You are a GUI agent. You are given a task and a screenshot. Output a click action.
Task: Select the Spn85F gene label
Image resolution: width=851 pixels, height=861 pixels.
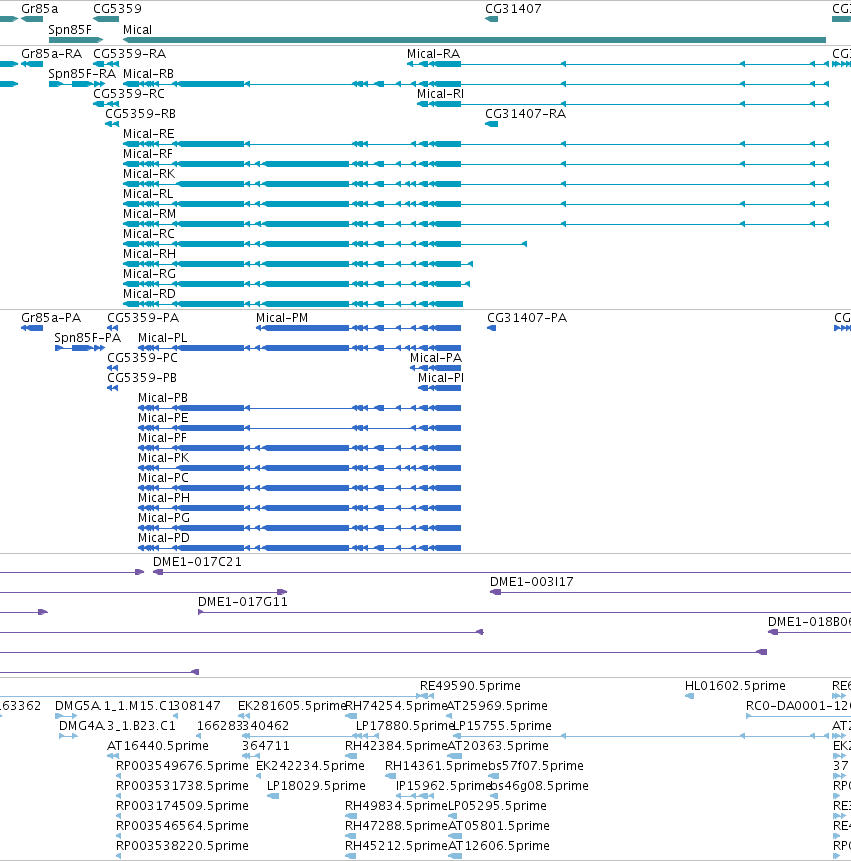tap(70, 30)
